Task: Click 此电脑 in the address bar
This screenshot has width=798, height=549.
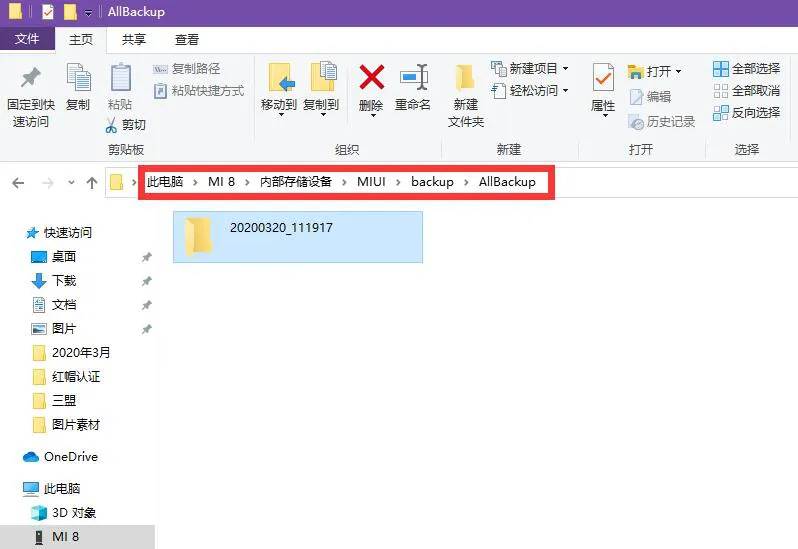Action: pyautogui.click(x=165, y=182)
